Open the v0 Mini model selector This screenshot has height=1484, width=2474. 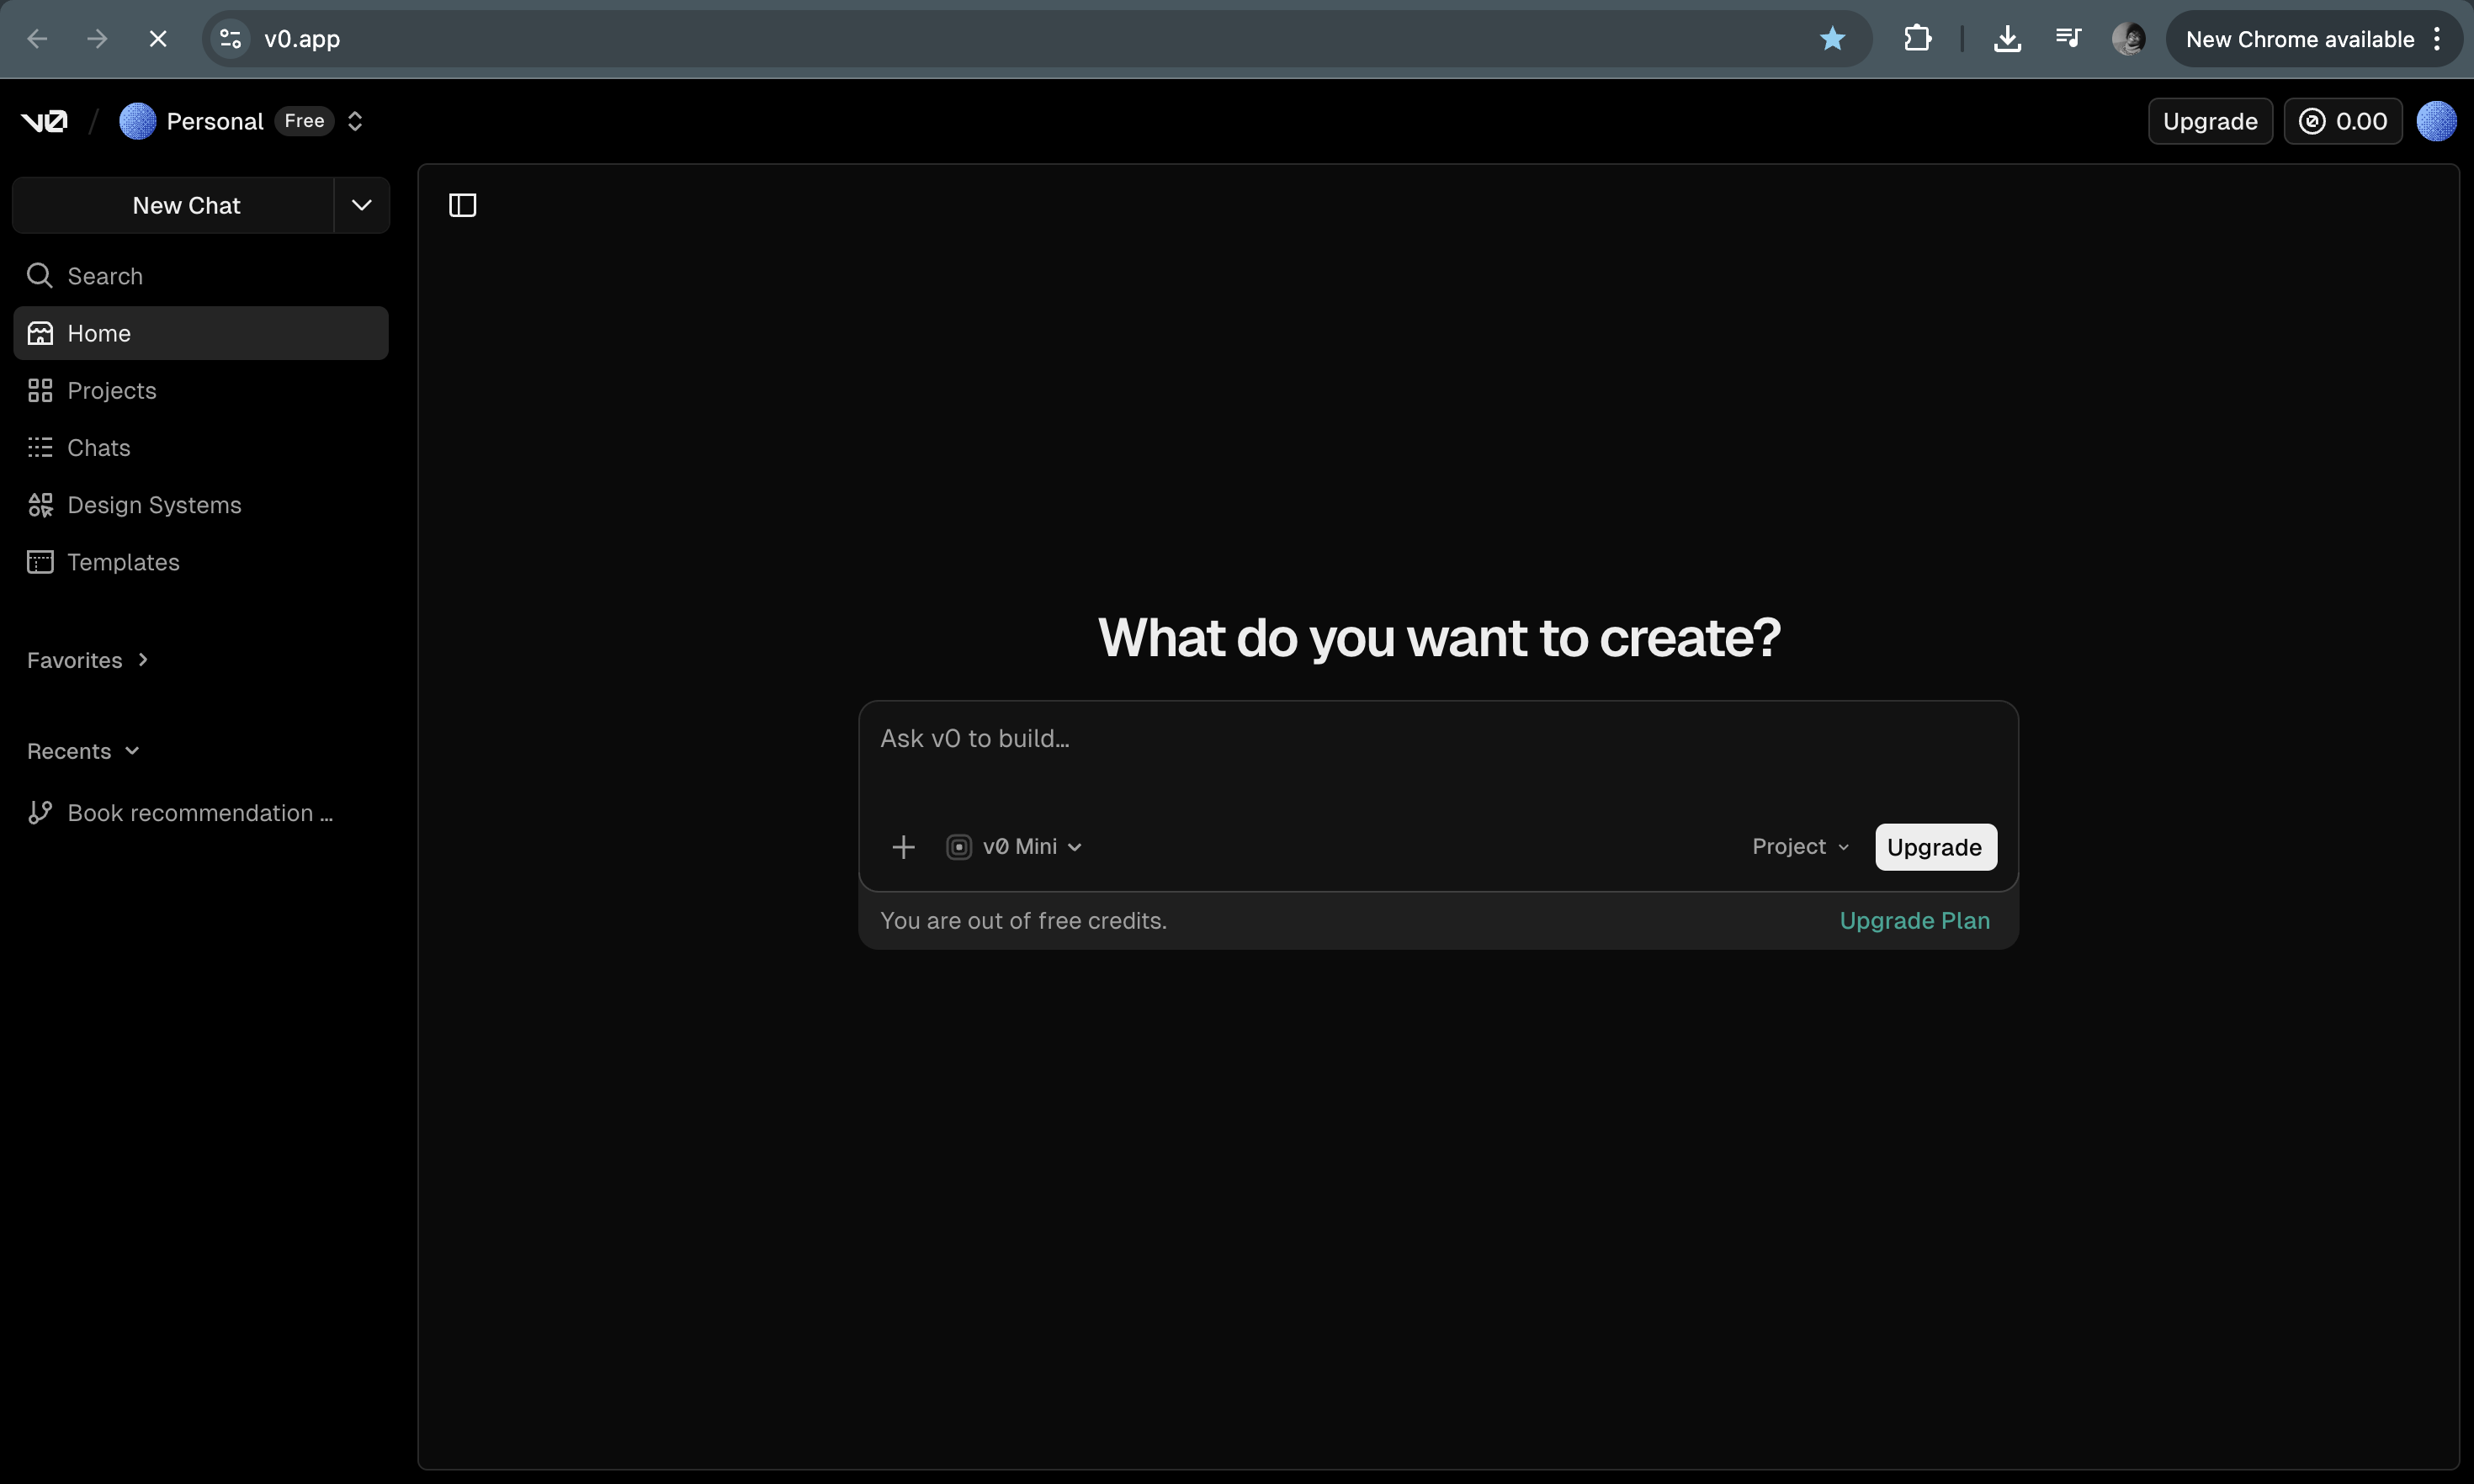click(x=1013, y=846)
